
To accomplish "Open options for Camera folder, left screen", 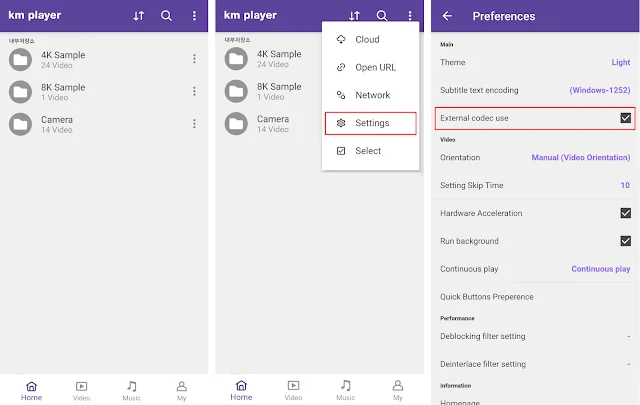I will (194, 124).
